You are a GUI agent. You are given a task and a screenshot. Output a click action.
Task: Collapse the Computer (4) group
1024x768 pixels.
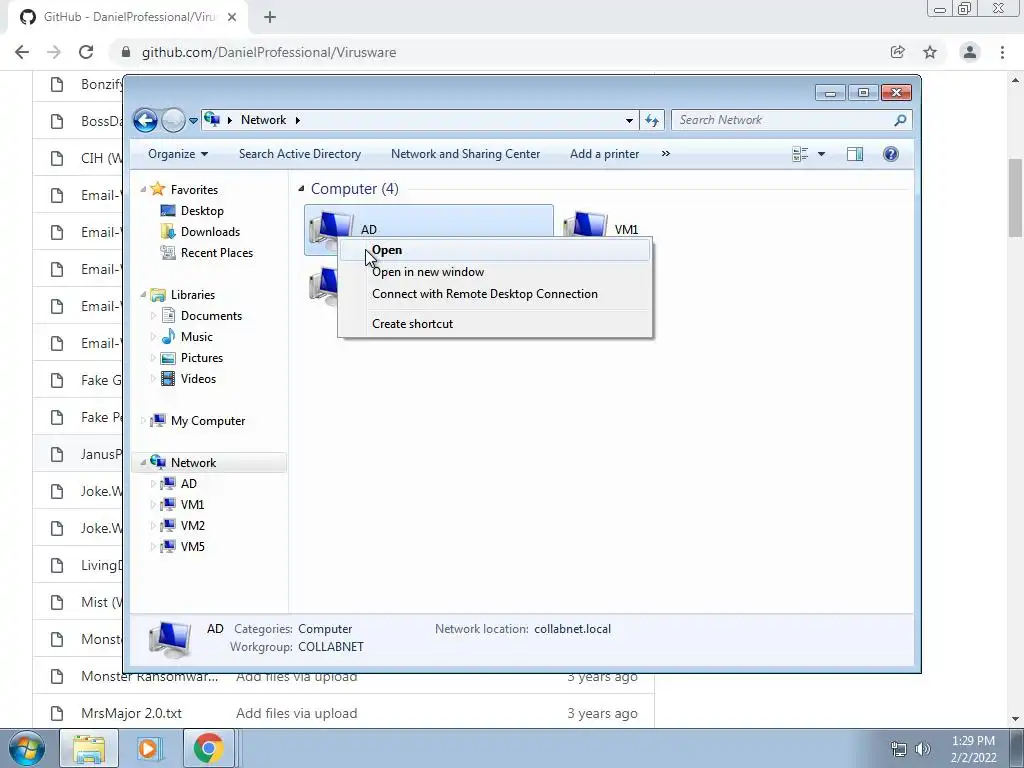(x=301, y=189)
